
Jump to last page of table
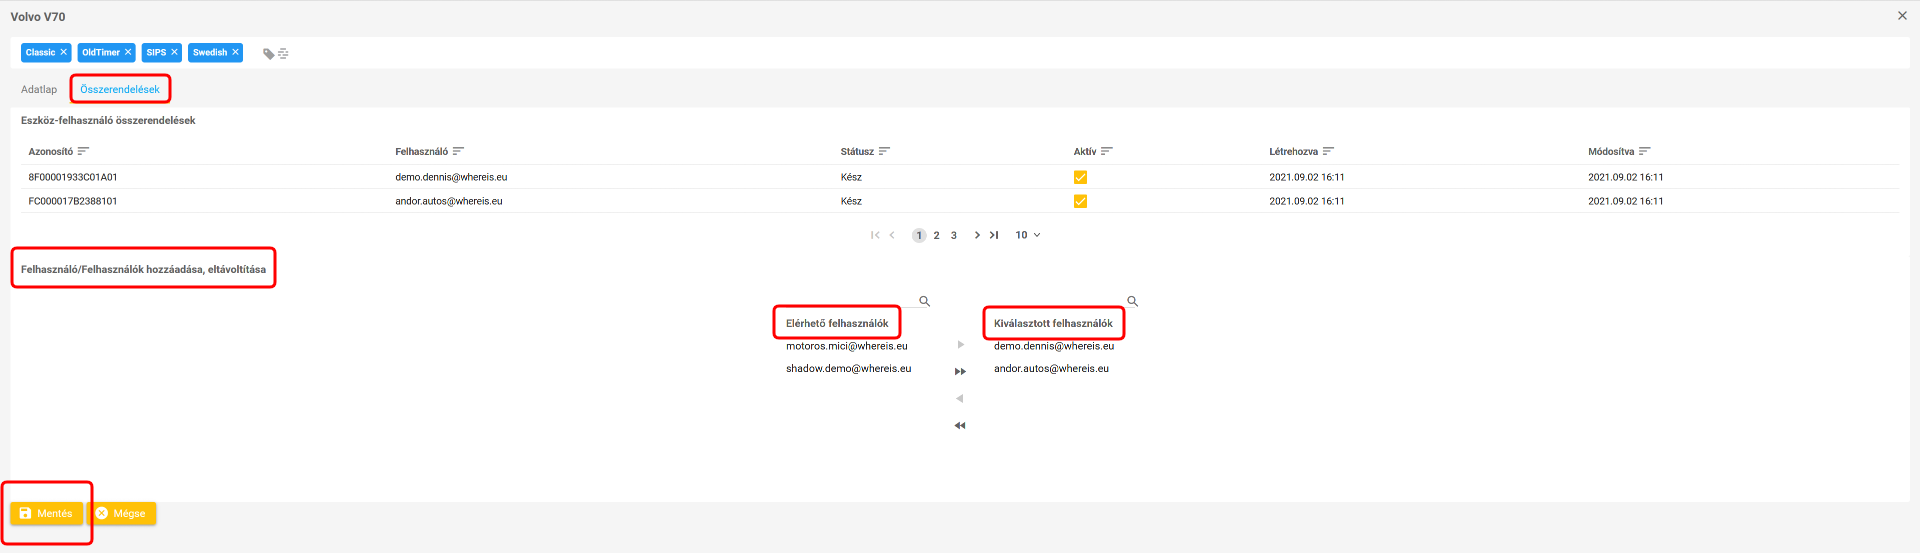(994, 235)
